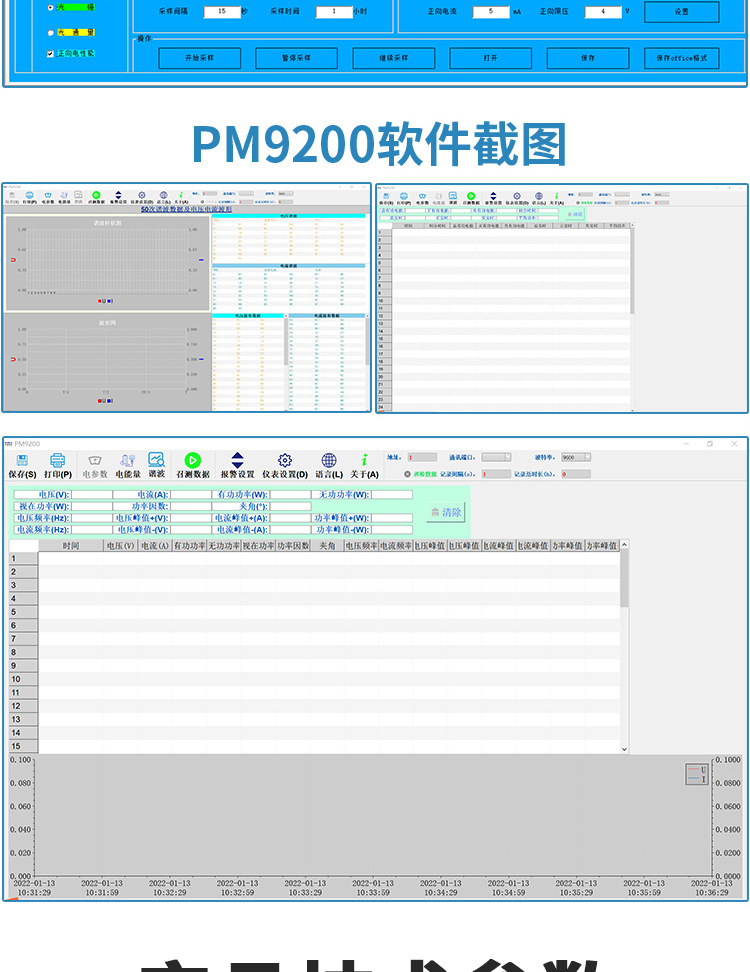Viewport: 750px width, 972px height.
Task: Click the 电压(V) readout field in main window
Action: 92,495
